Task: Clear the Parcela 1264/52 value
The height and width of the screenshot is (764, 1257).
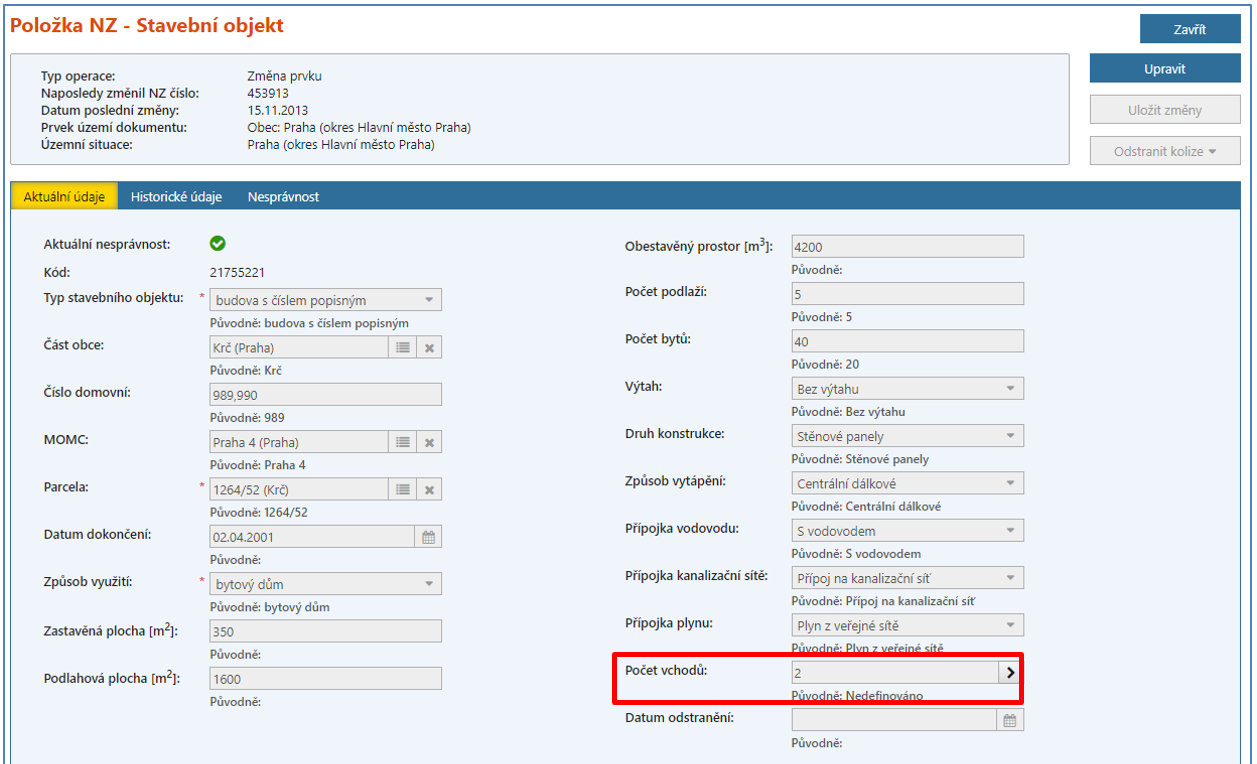Action: tap(429, 489)
